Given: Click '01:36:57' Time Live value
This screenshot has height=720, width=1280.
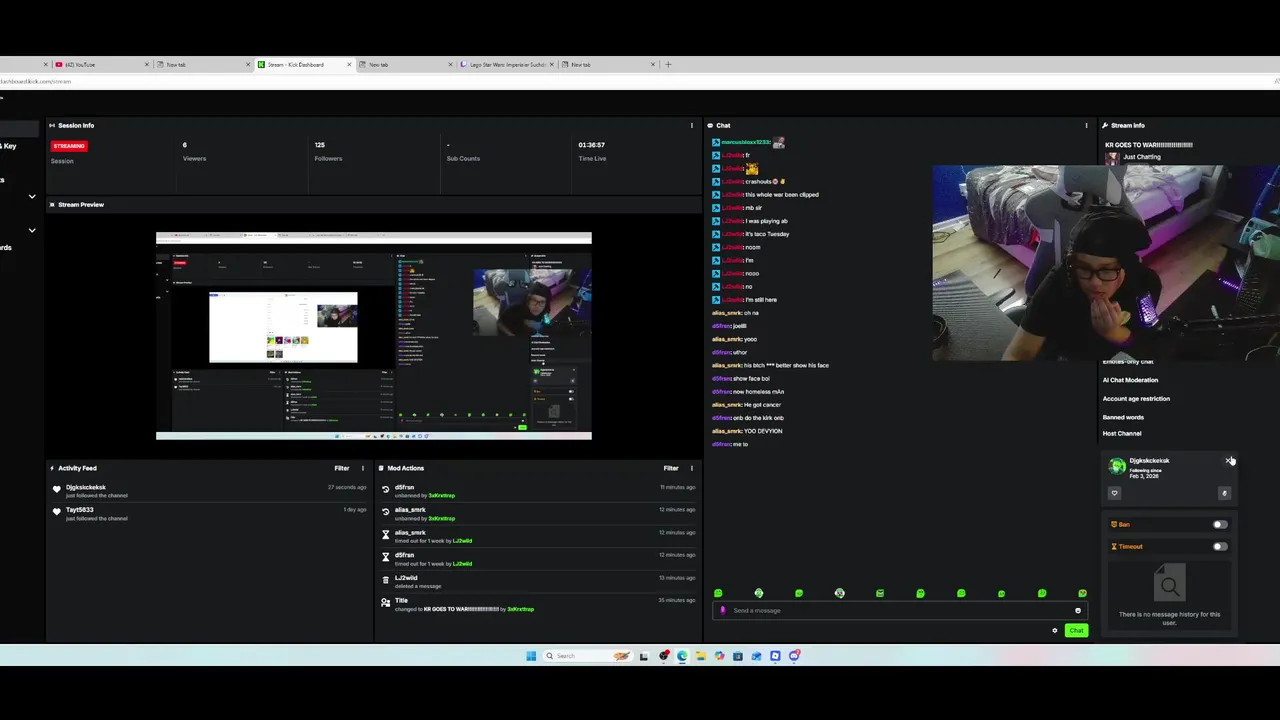Looking at the screenshot, I should pyautogui.click(x=591, y=145).
